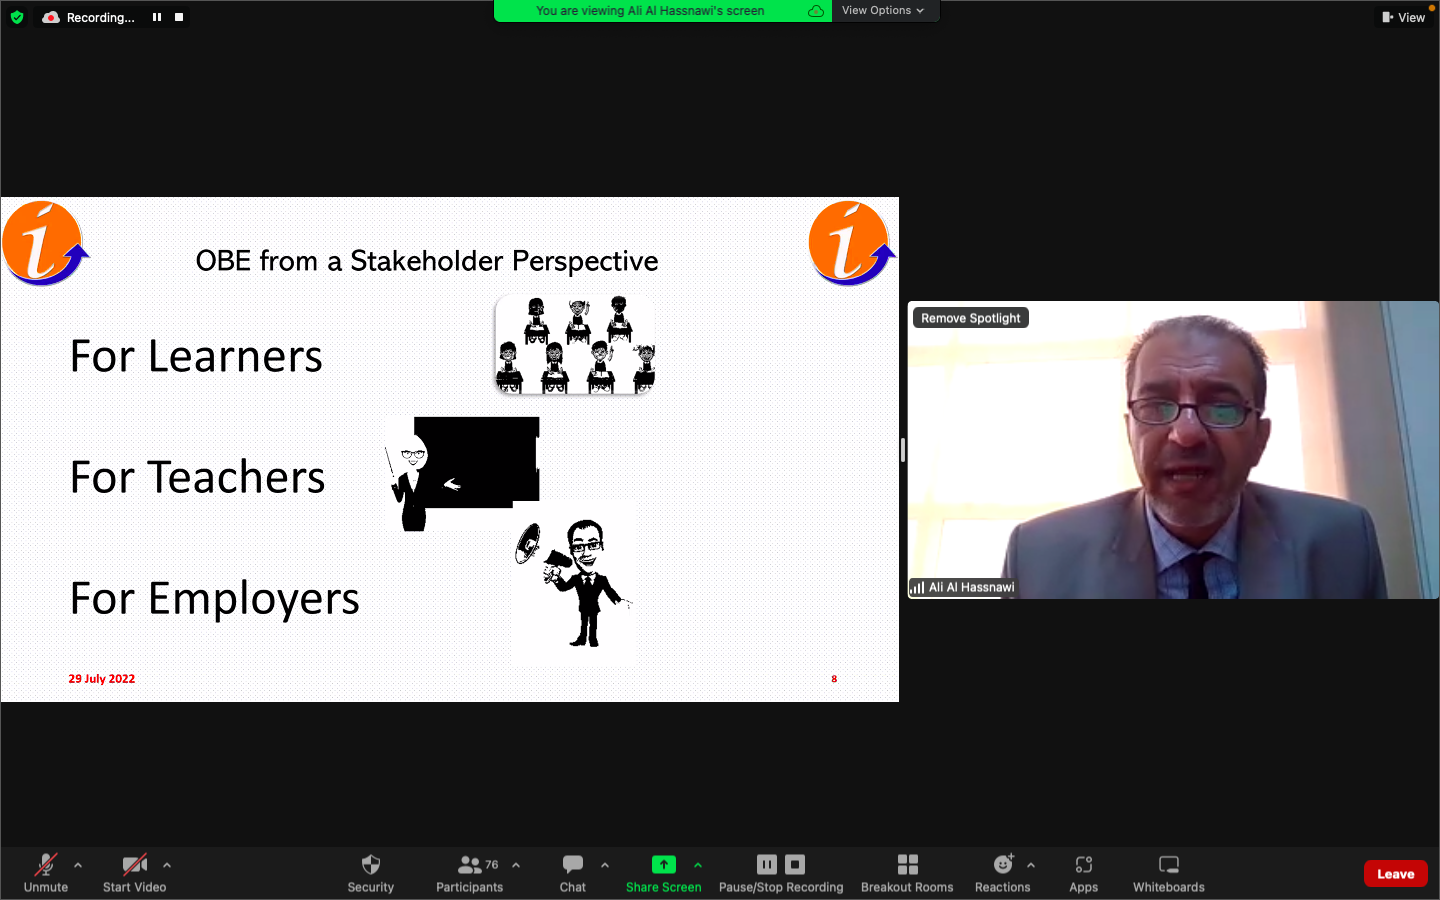Image resolution: width=1440 pixels, height=900 pixels.
Task: Click Remove Spotlight on the speaker video
Action: [970, 318]
